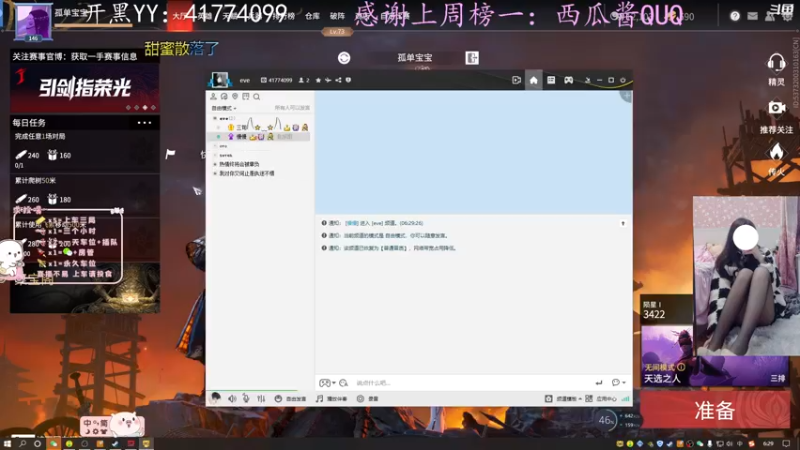Image resolution: width=800 pixels, height=450 pixels.
Task: Click the WeChat icon on taskbar
Action: point(53,444)
